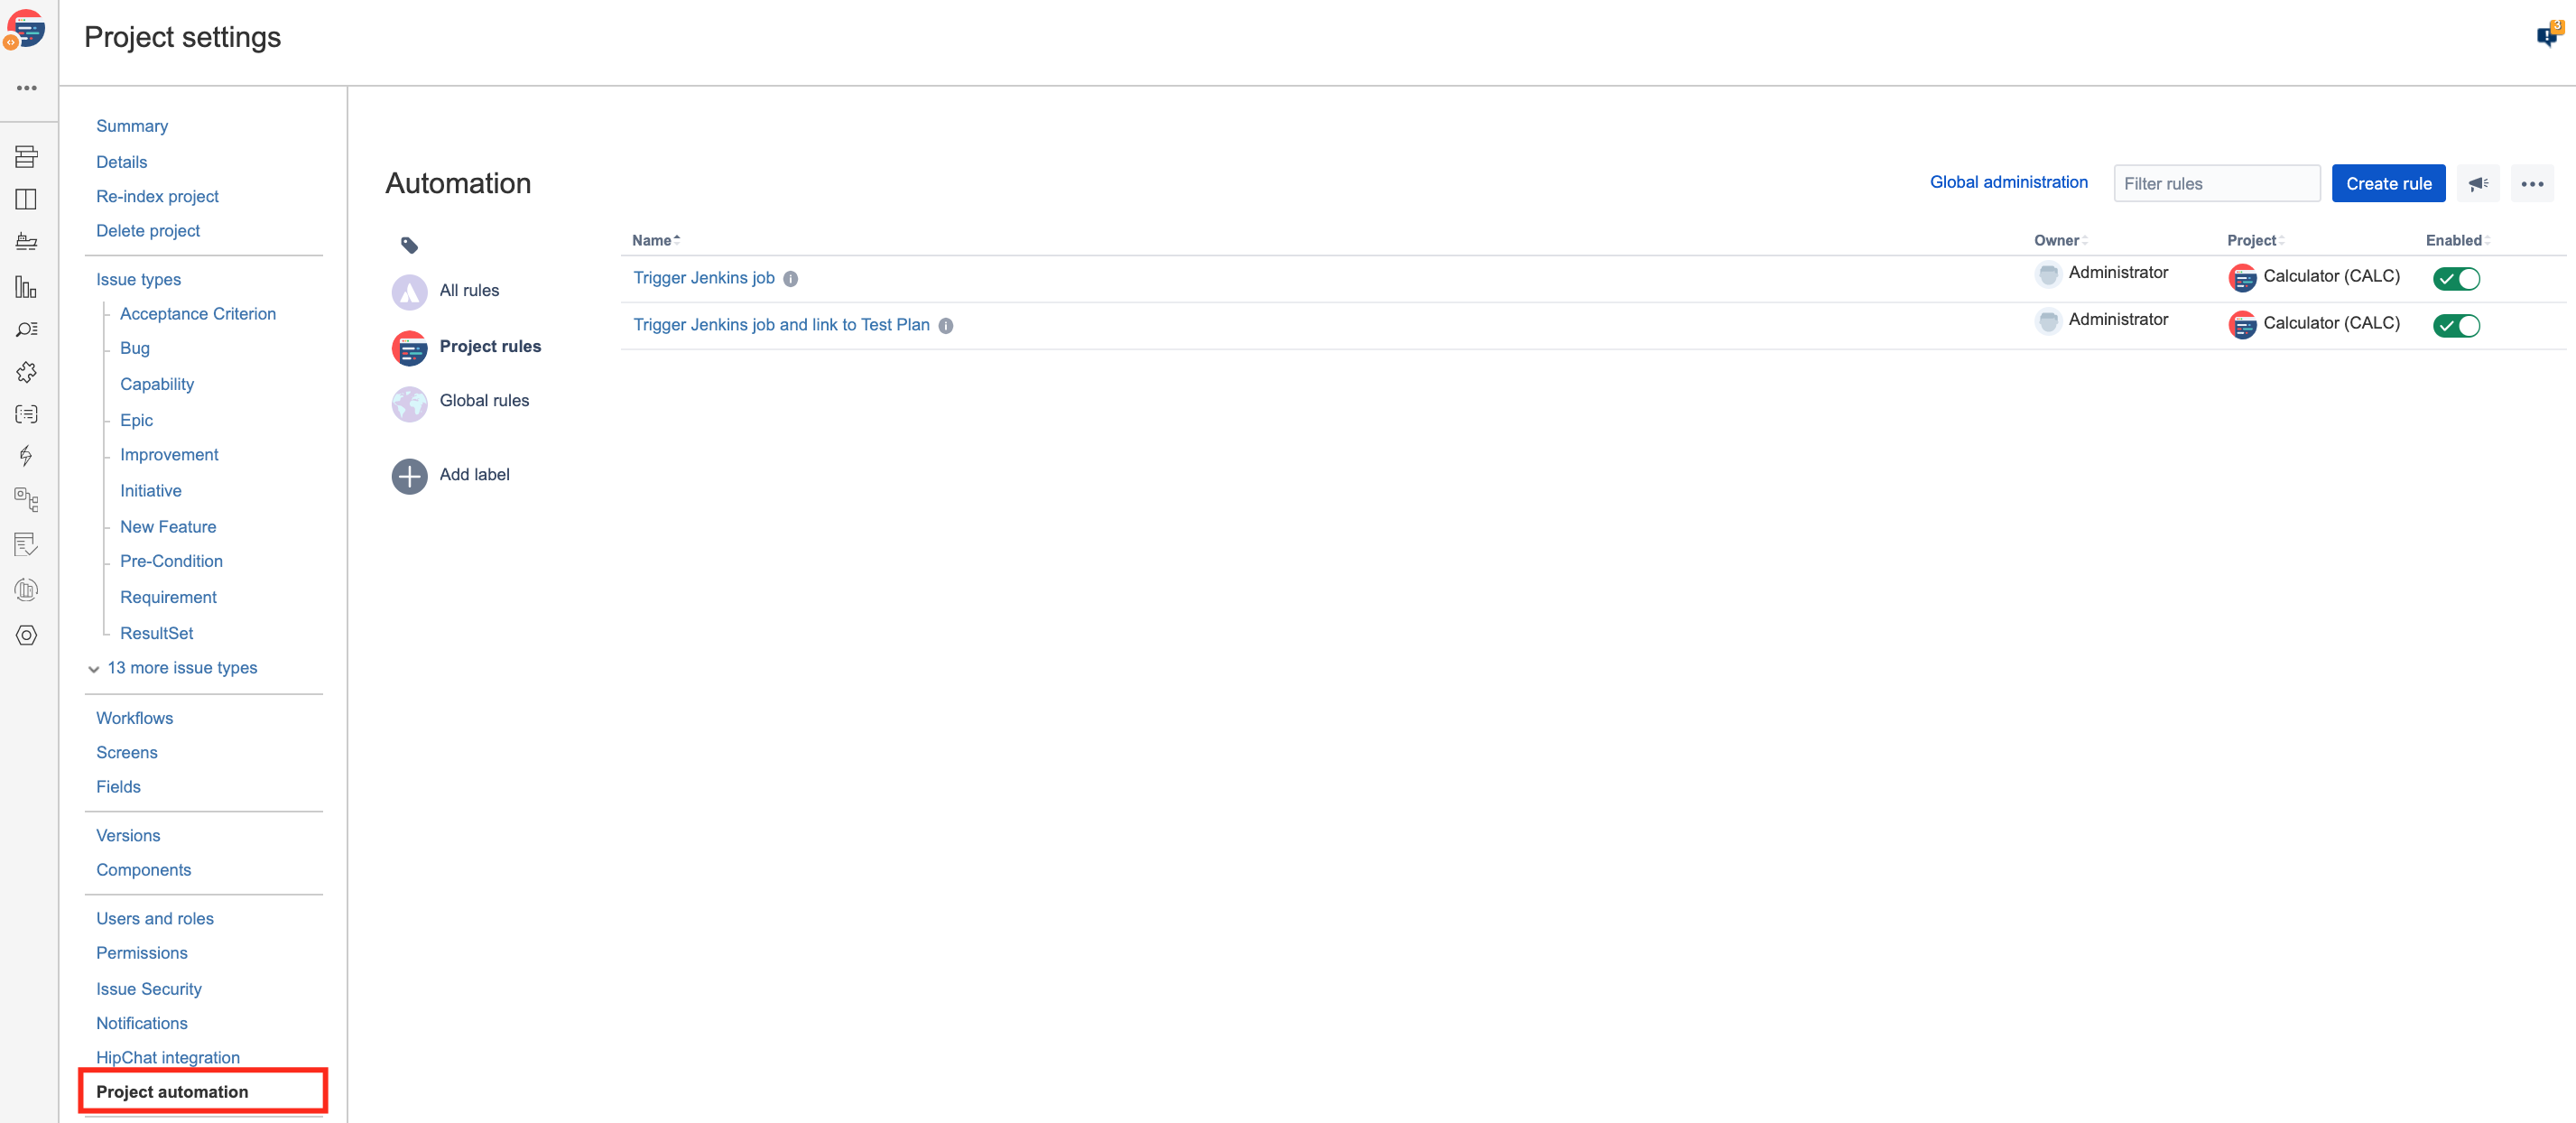The width and height of the screenshot is (2576, 1123).
Task: Disable the Trigger Jenkins job rule toggle
Action: 2456,279
